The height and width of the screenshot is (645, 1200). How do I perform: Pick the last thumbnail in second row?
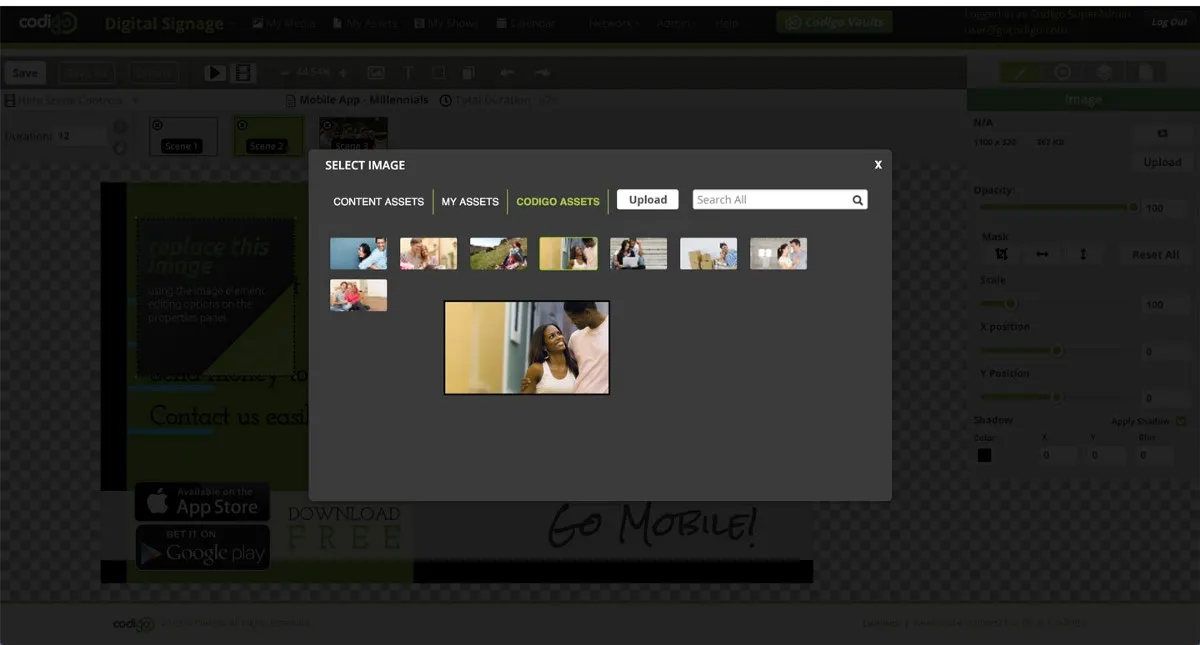pyautogui.click(x=358, y=295)
